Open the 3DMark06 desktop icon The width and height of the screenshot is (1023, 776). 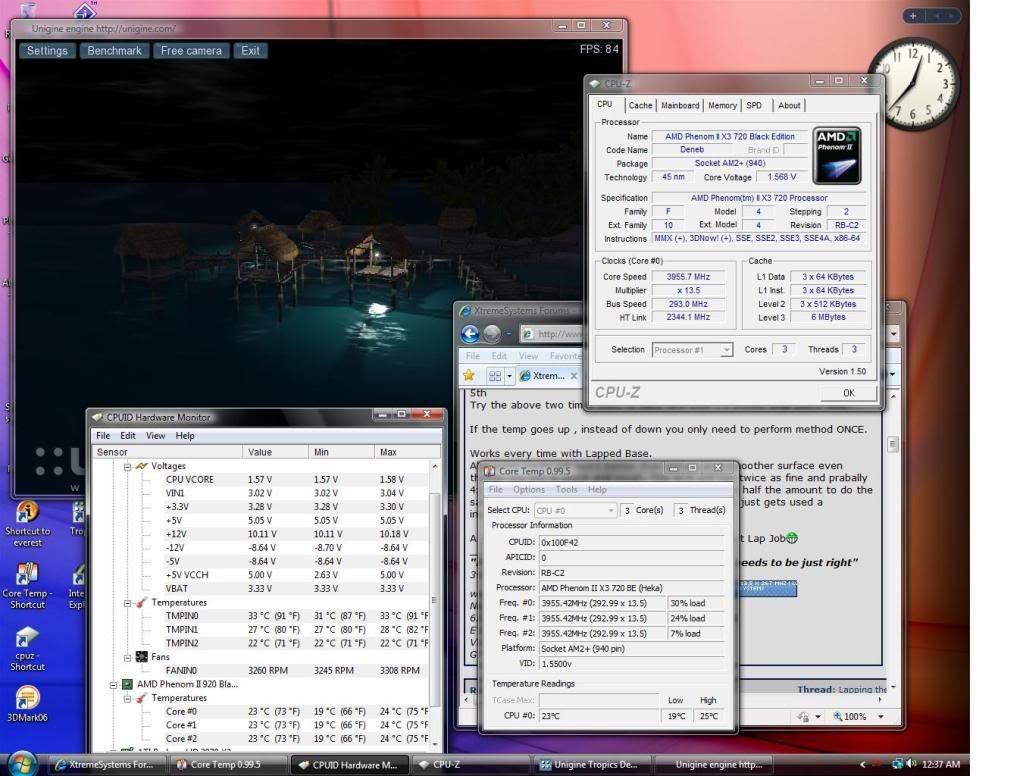(x=27, y=704)
